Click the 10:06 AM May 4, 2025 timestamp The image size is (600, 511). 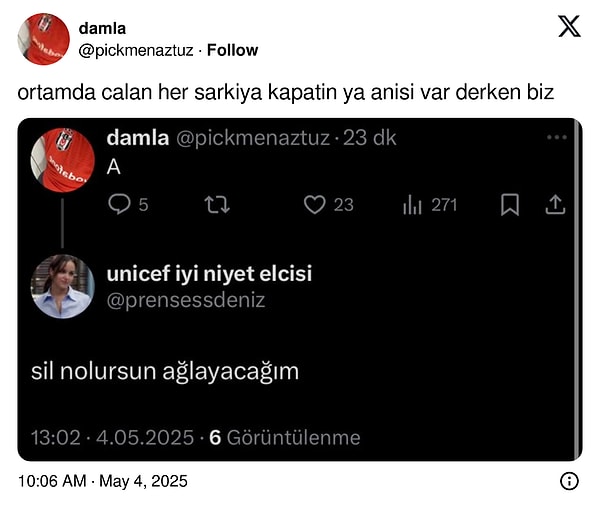(x=102, y=481)
